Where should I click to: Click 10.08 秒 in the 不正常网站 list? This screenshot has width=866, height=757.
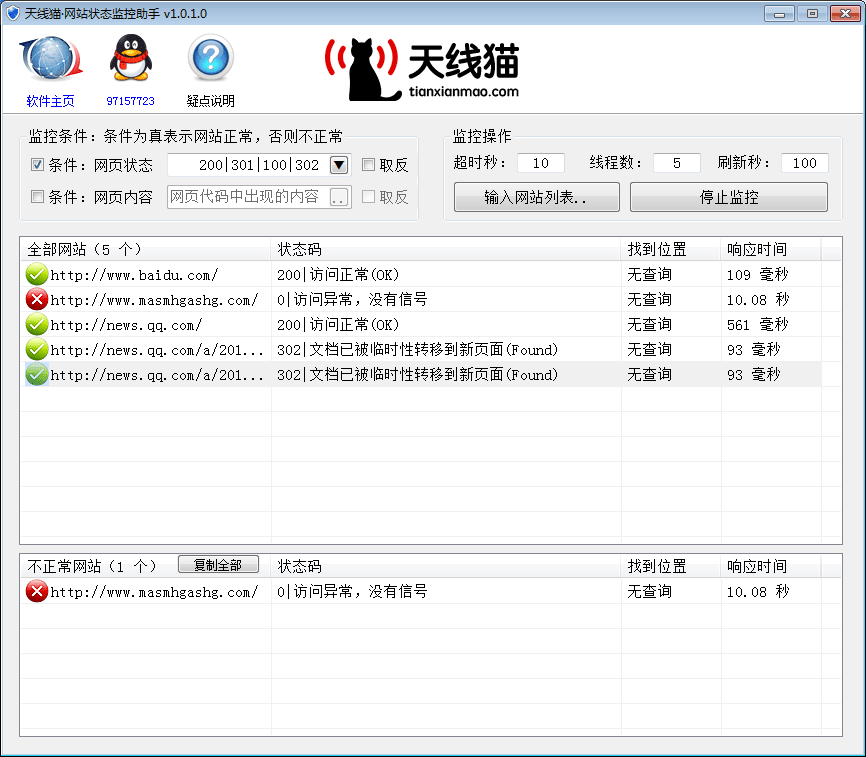758,591
